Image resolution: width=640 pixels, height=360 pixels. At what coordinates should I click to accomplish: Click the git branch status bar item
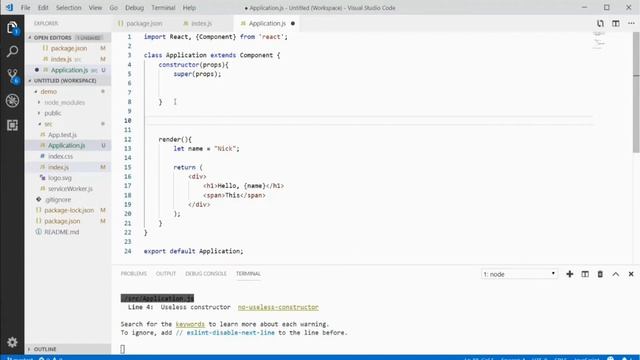point(20,358)
